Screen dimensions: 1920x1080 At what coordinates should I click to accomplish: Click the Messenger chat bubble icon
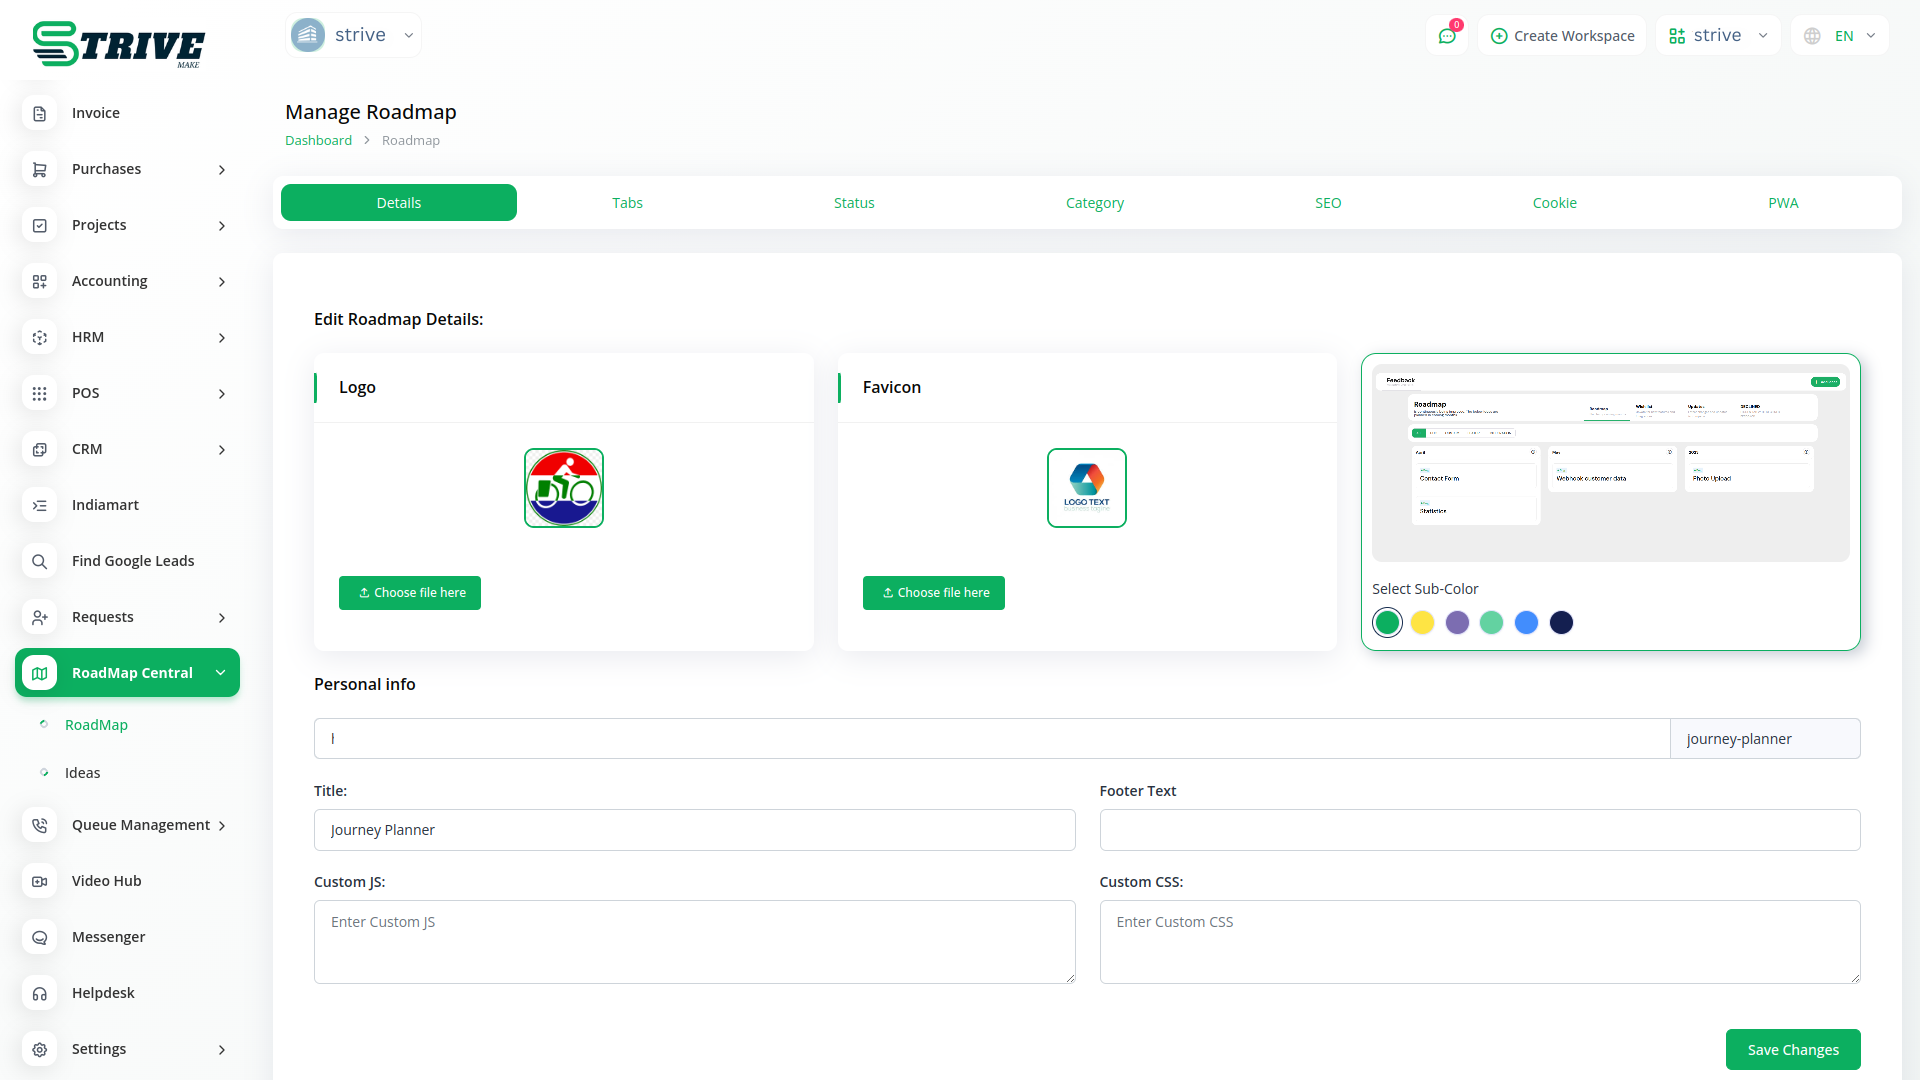(x=40, y=938)
